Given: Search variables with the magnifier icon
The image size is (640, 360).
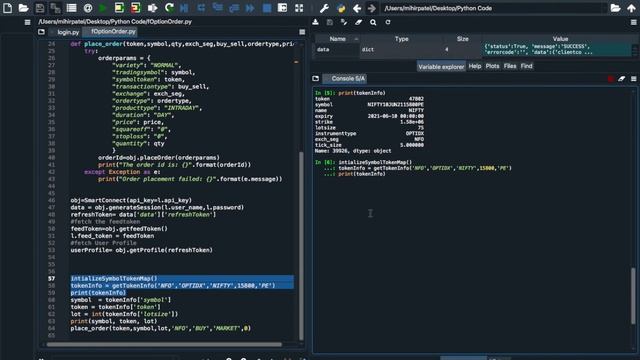Looking at the screenshot, I should (373, 22).
